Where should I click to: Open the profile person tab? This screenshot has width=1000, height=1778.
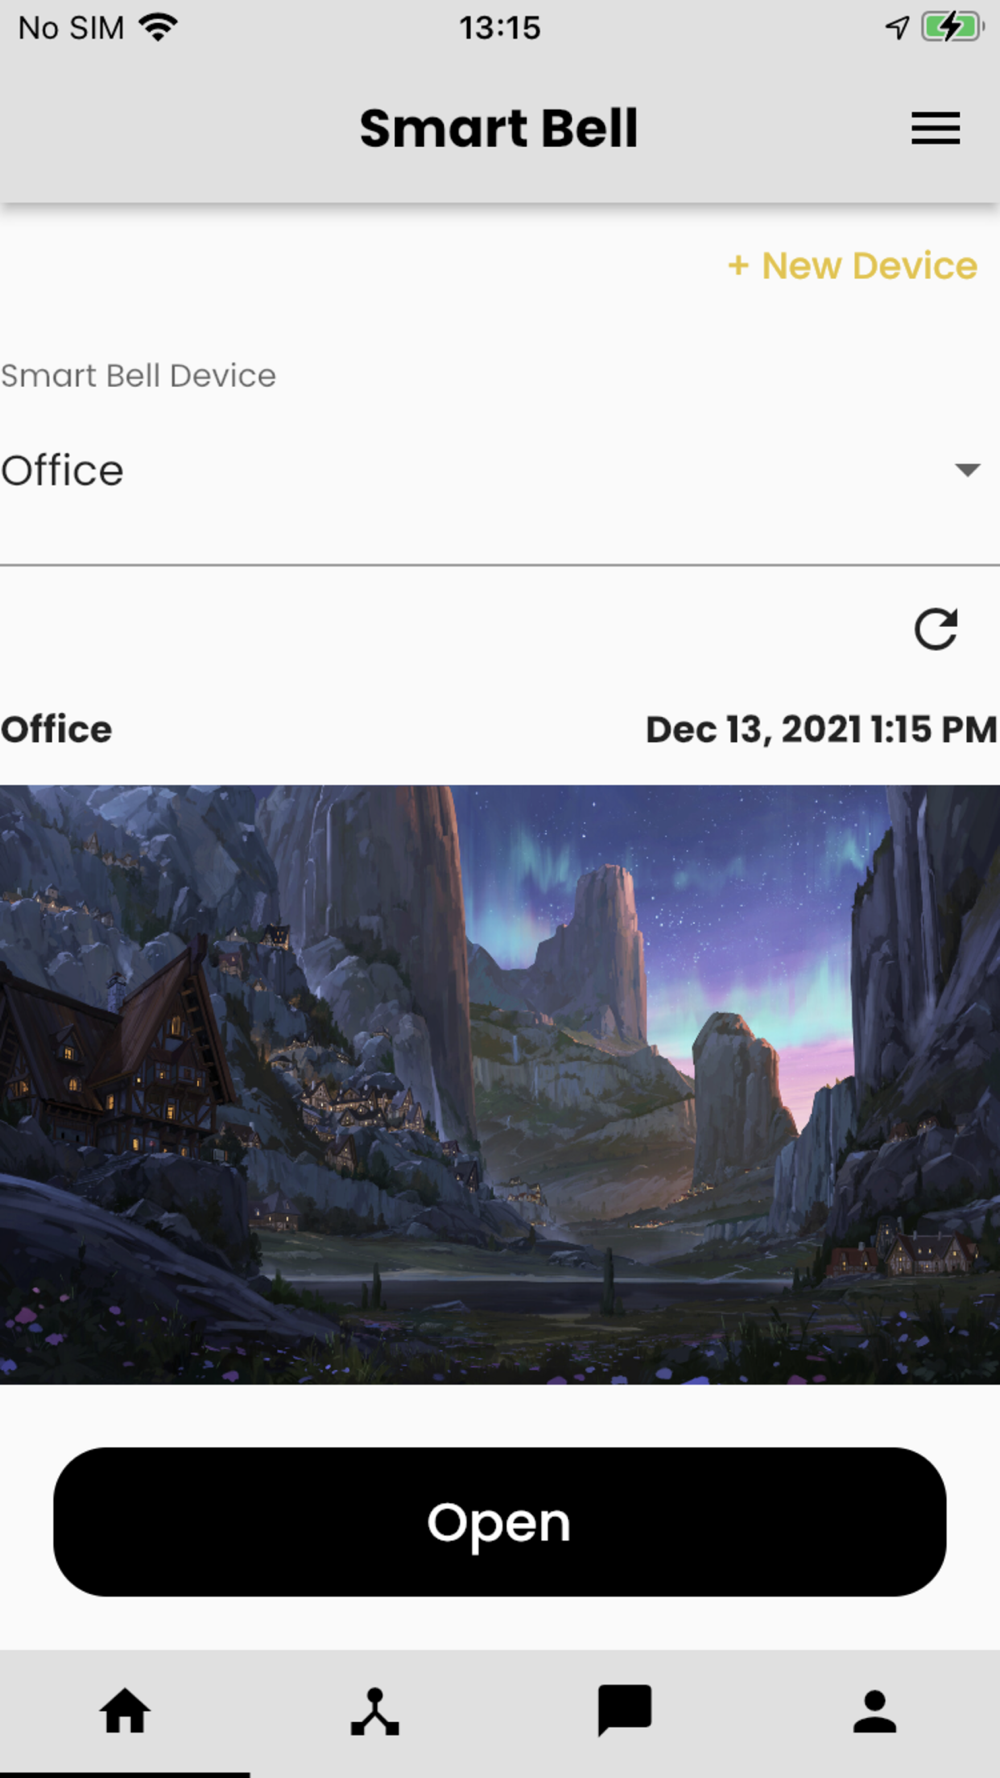[875, 1711]
